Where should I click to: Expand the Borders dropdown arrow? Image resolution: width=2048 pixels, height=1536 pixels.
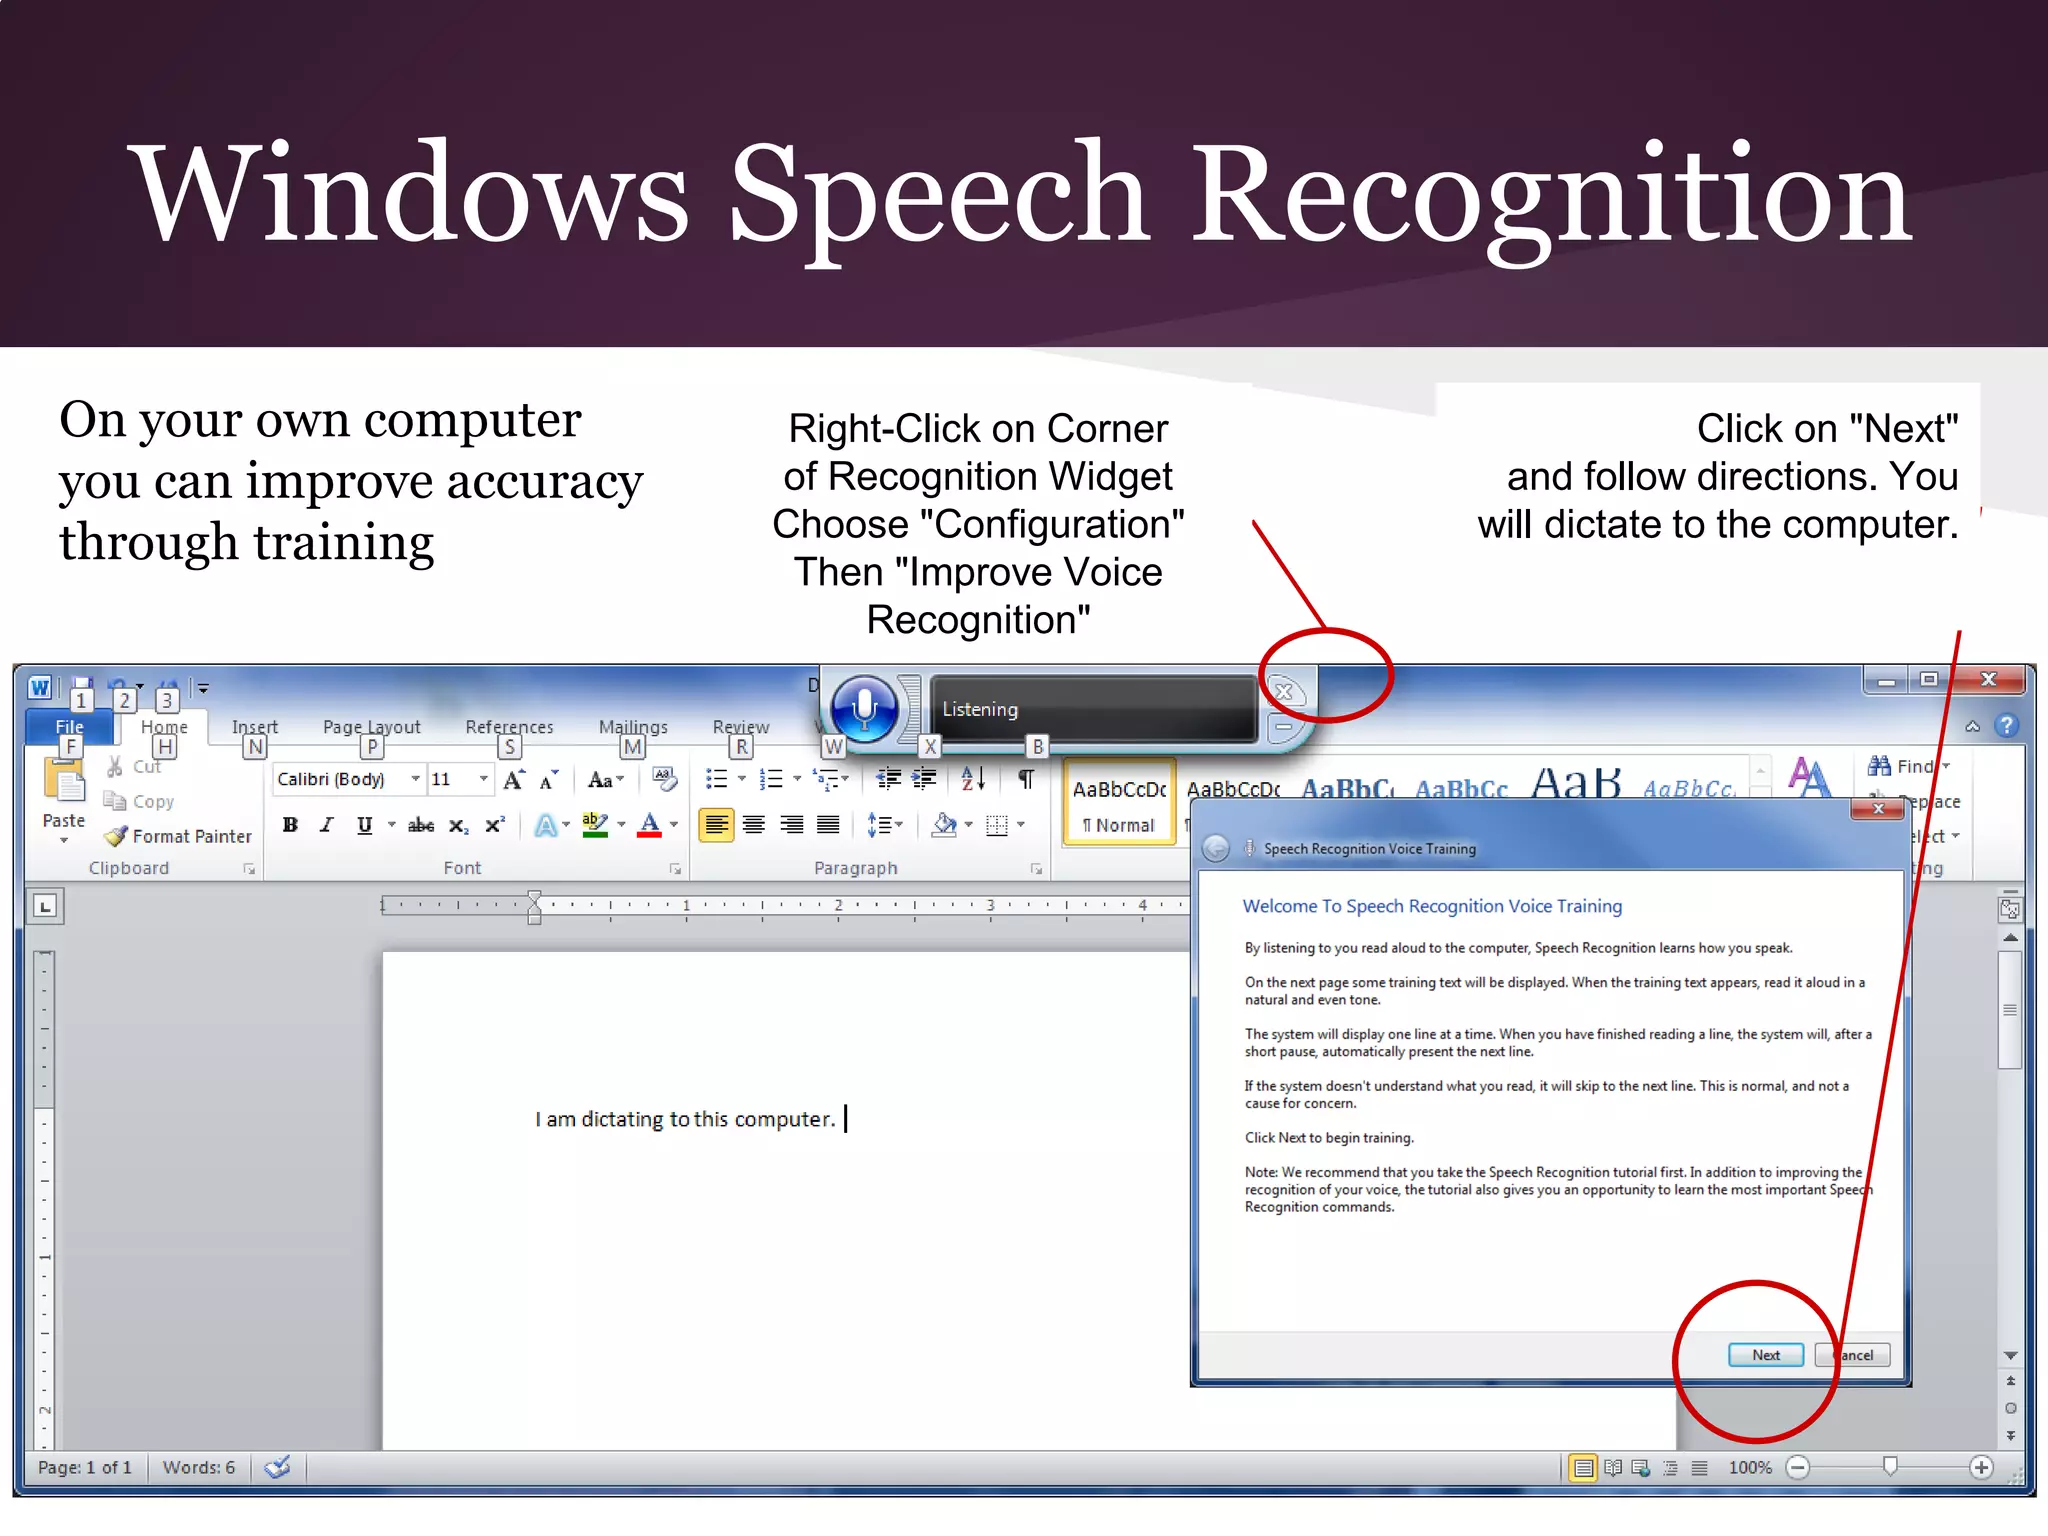(1021, 825)
